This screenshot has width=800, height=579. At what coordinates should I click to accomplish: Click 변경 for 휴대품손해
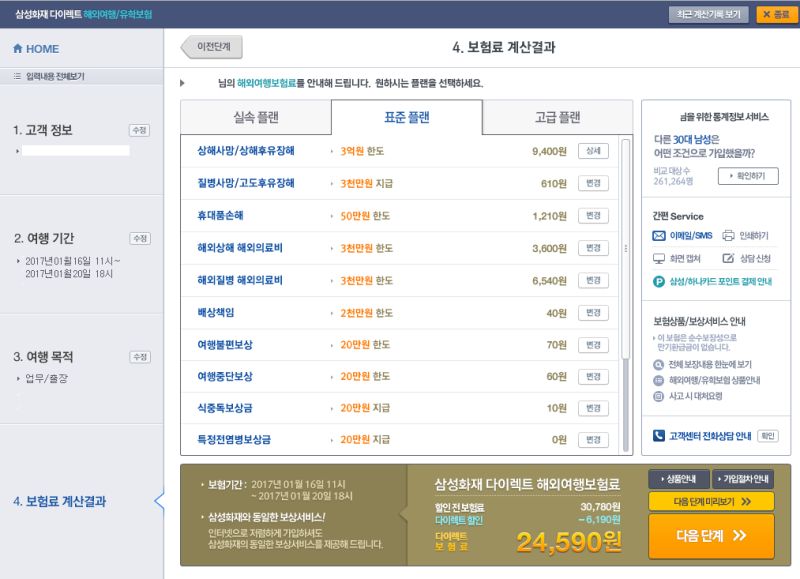click(x=593, y=216)
